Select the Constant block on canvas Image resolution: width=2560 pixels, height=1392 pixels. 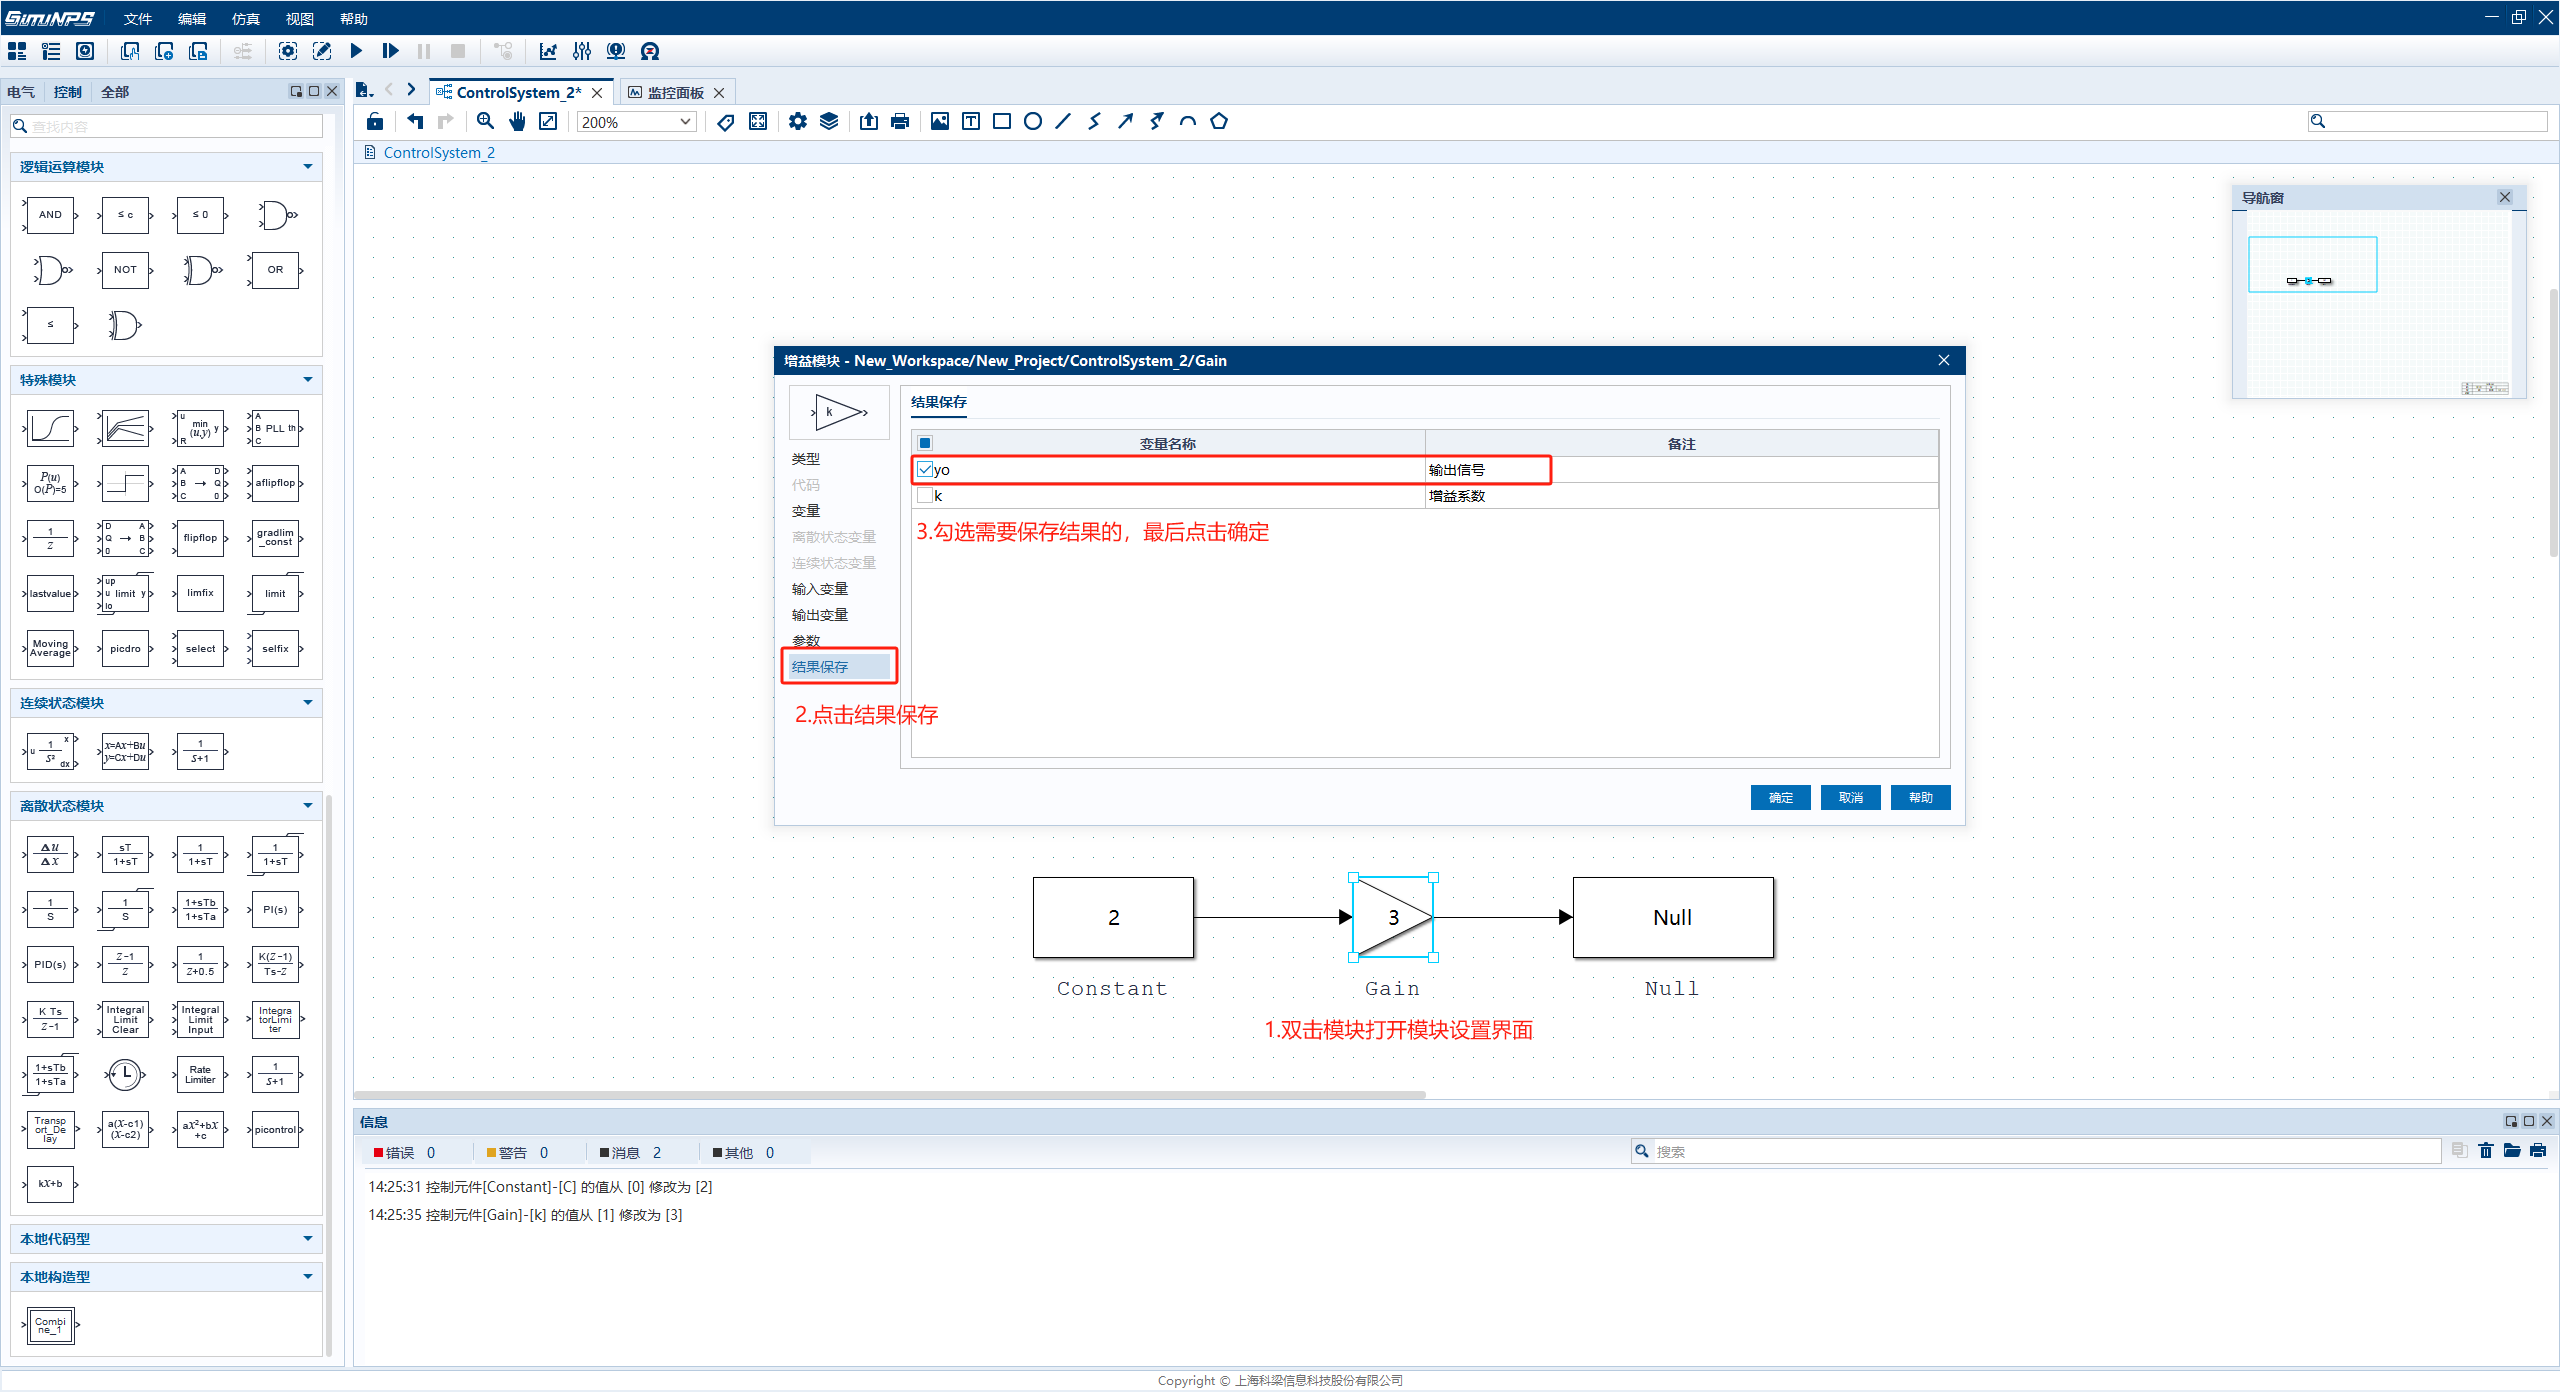1113,917
